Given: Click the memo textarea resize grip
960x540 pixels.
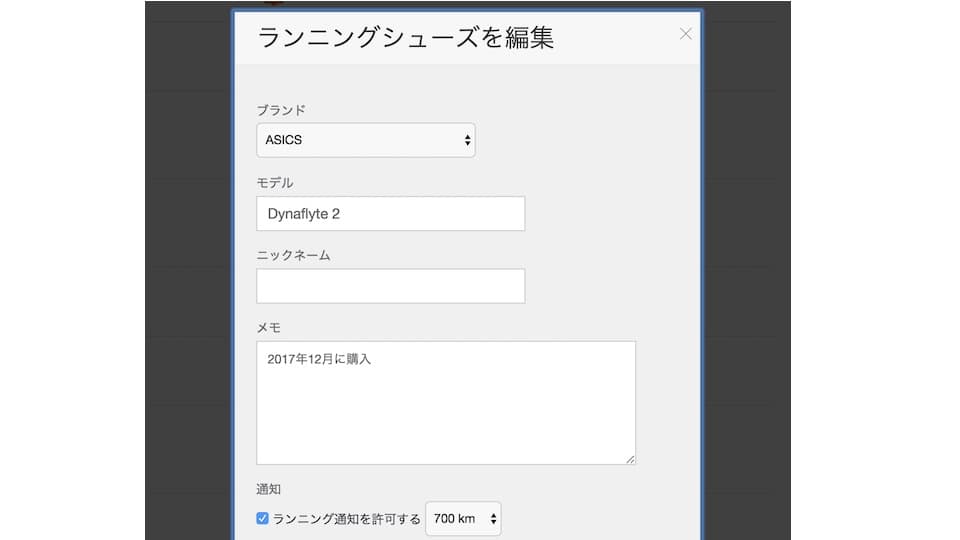Looking at the screenshot, I should 630,459.
